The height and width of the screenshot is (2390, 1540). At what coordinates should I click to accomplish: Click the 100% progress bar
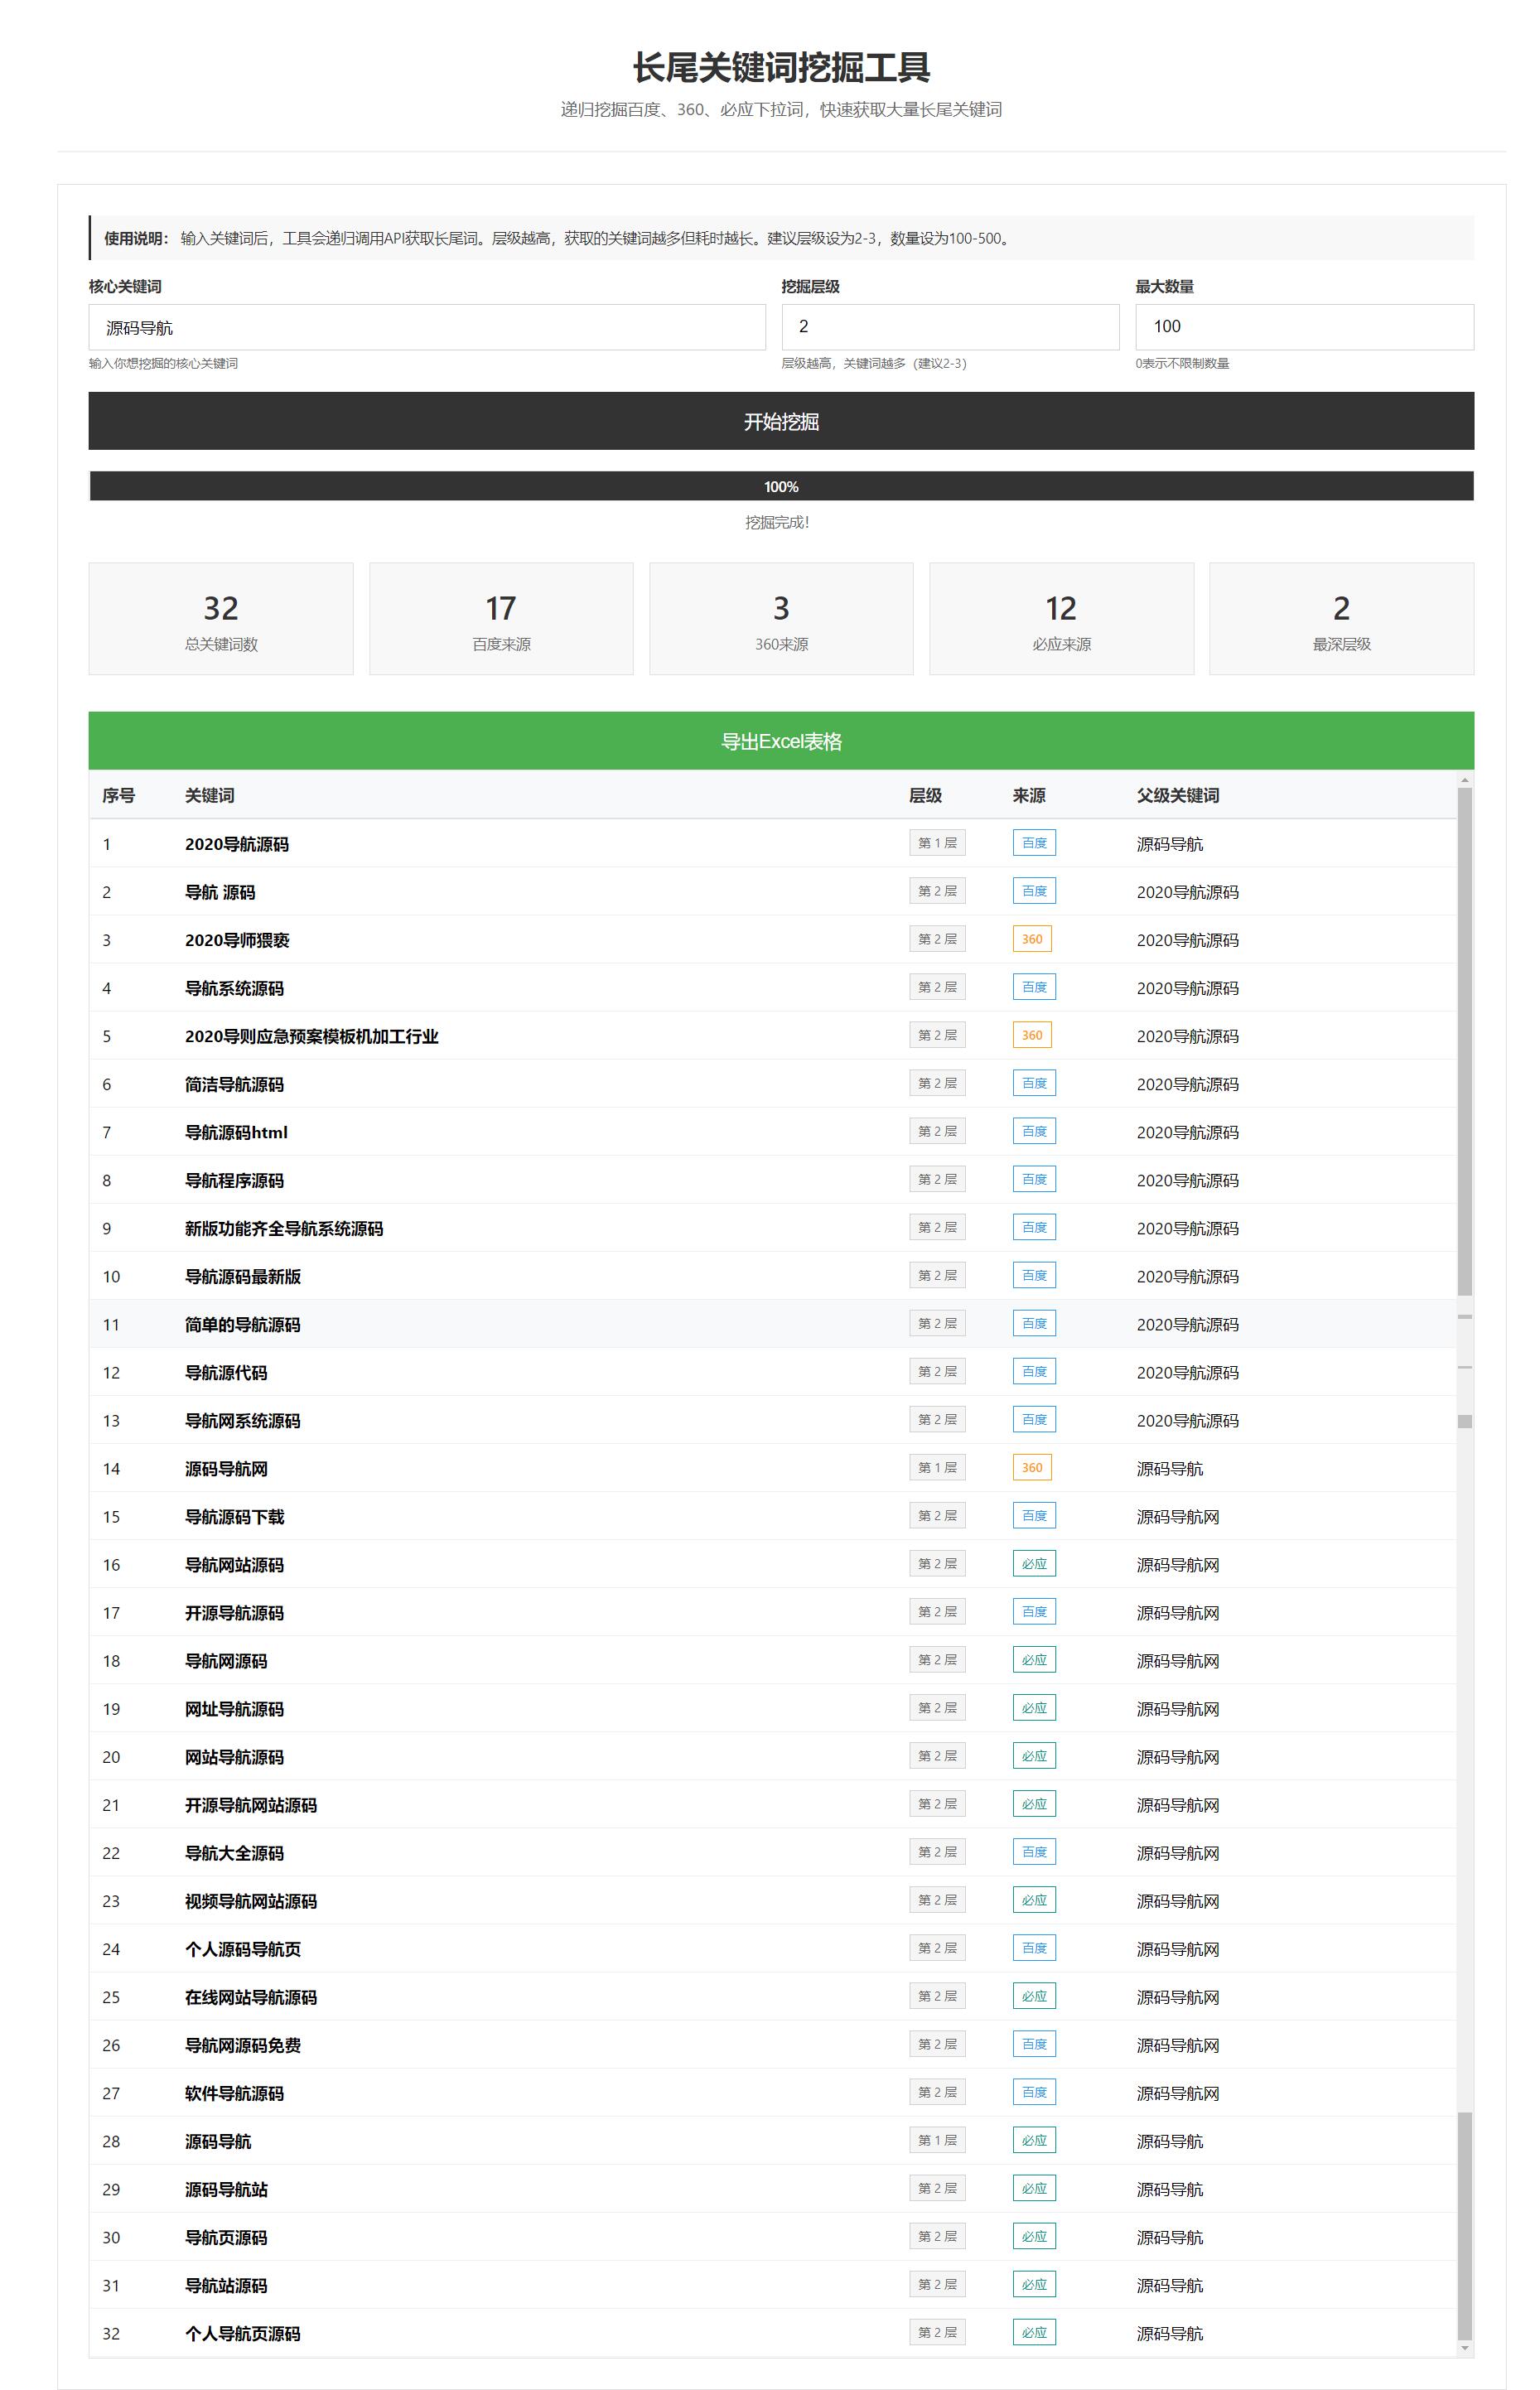point(780,486)
